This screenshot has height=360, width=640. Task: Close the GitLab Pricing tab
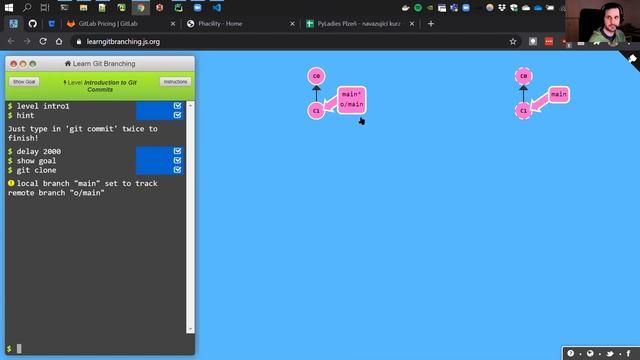pyautogui.click(x=173, y=24)
